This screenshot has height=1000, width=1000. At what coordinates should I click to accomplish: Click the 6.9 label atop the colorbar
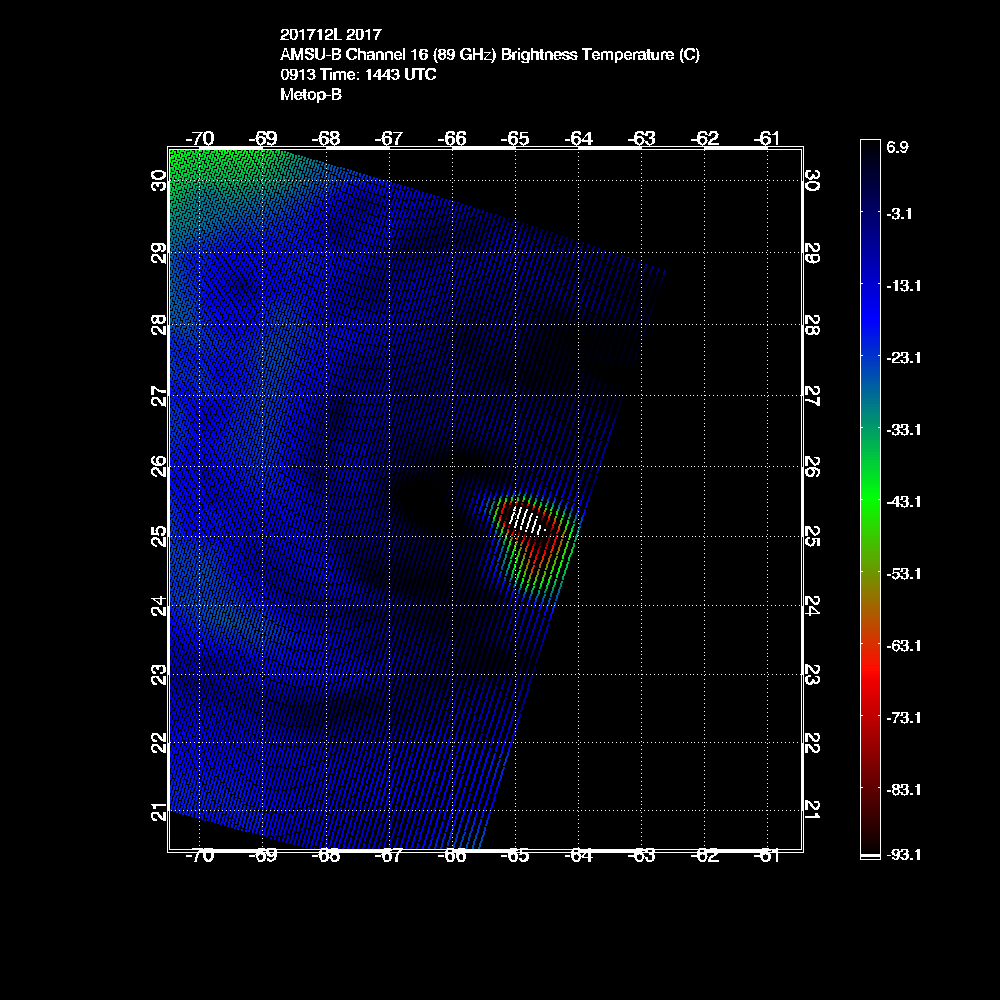(897, 146)
